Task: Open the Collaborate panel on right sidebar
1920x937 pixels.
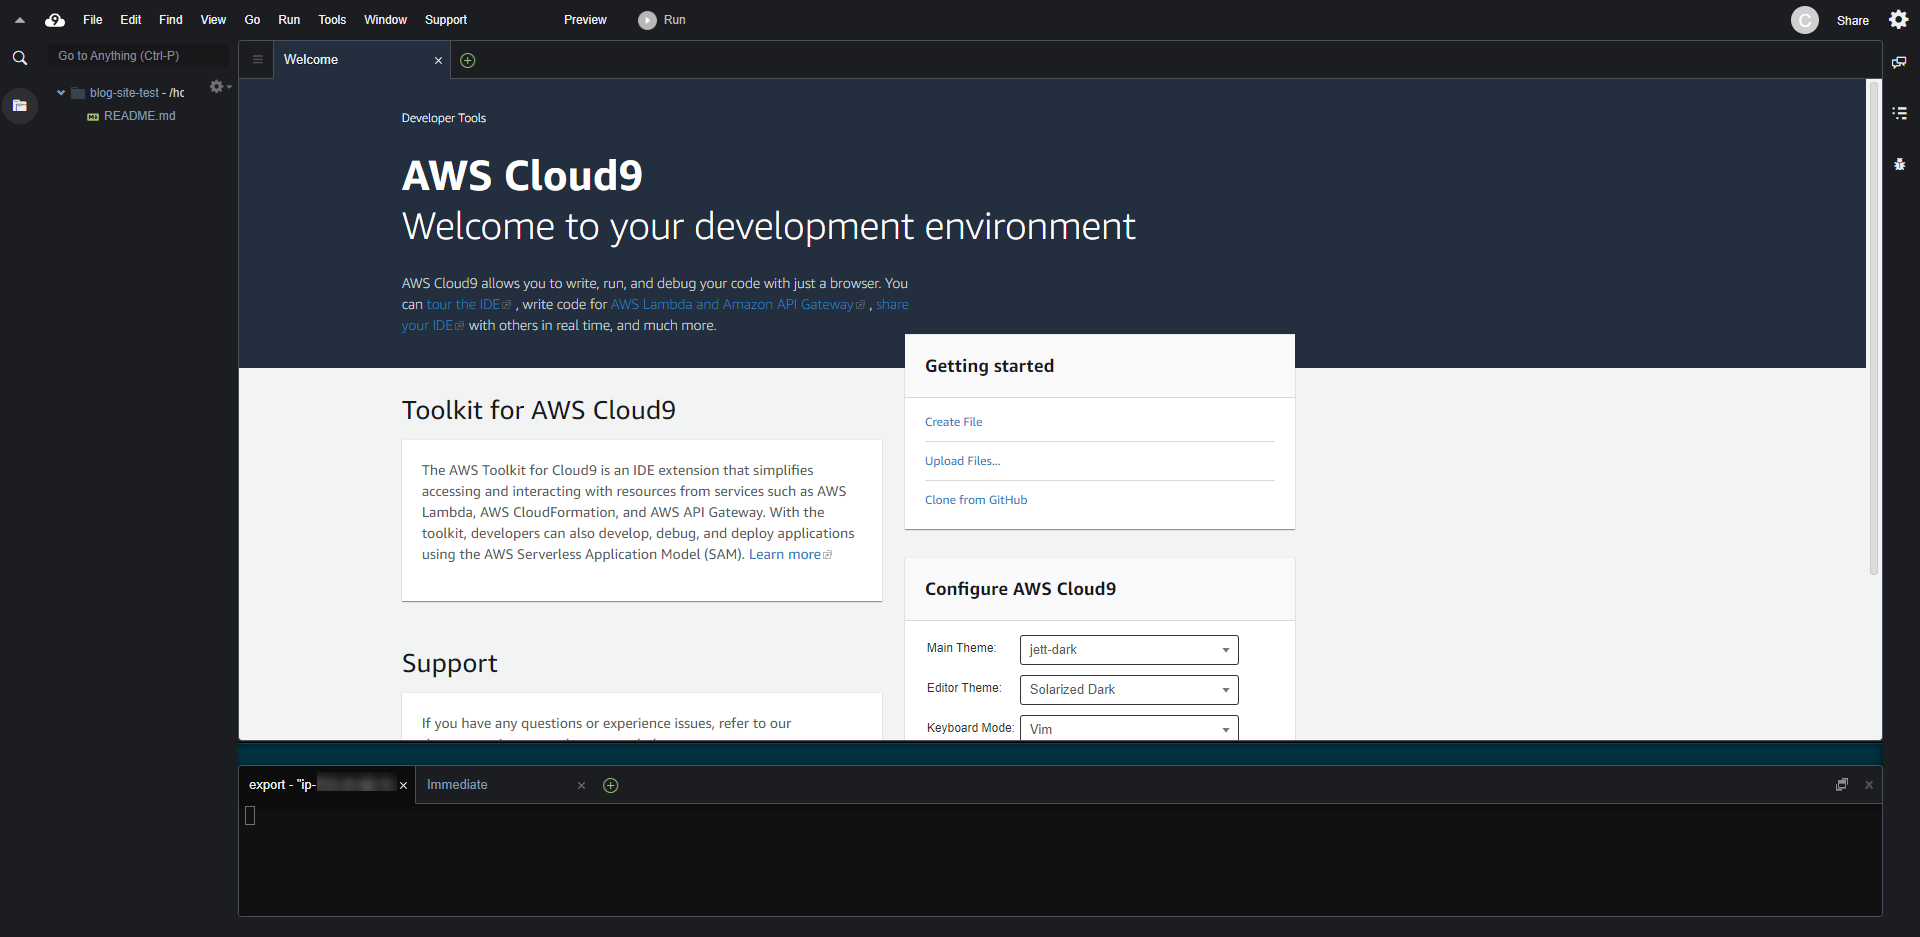Action: 1899,62
